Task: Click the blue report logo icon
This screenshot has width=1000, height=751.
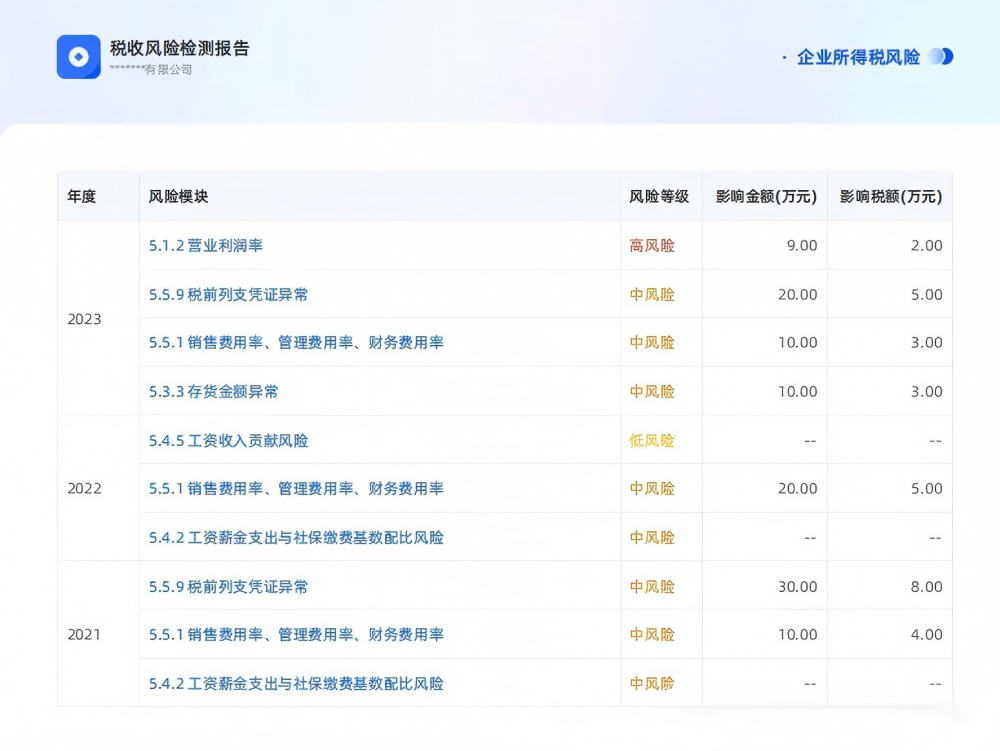Action: click(78, 57)
